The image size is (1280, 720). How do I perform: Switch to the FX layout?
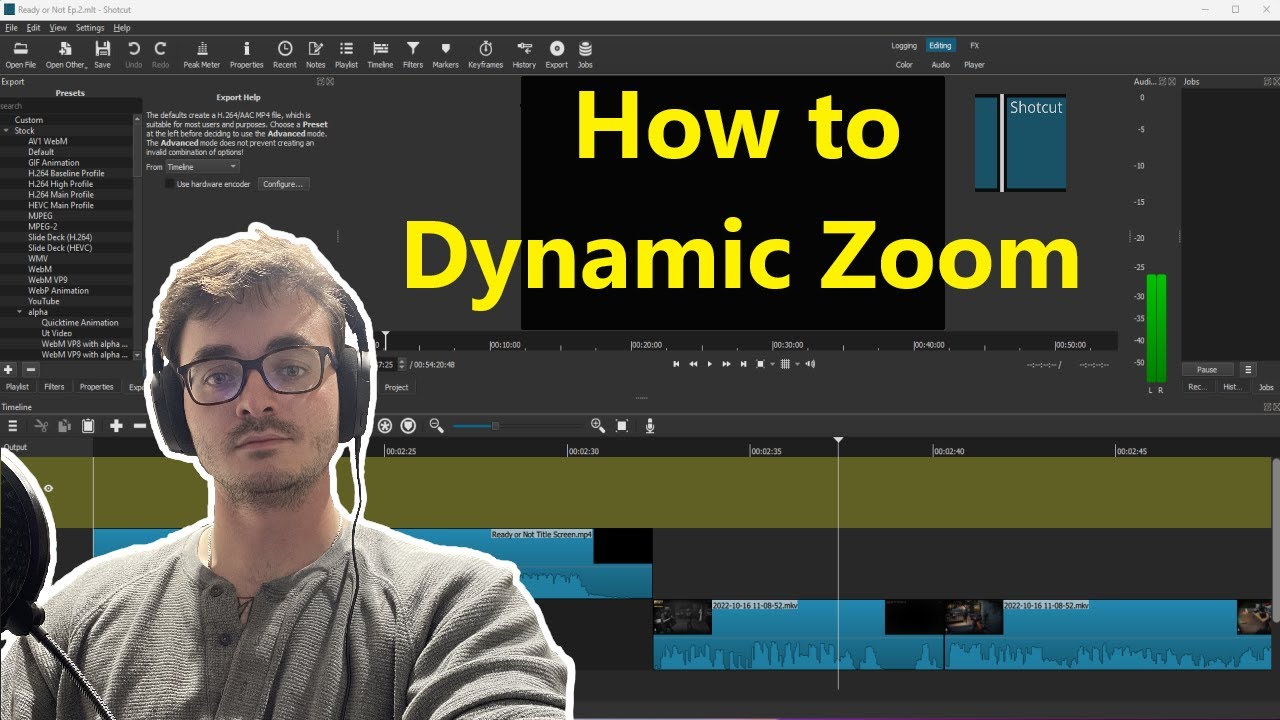pos(975,46)
